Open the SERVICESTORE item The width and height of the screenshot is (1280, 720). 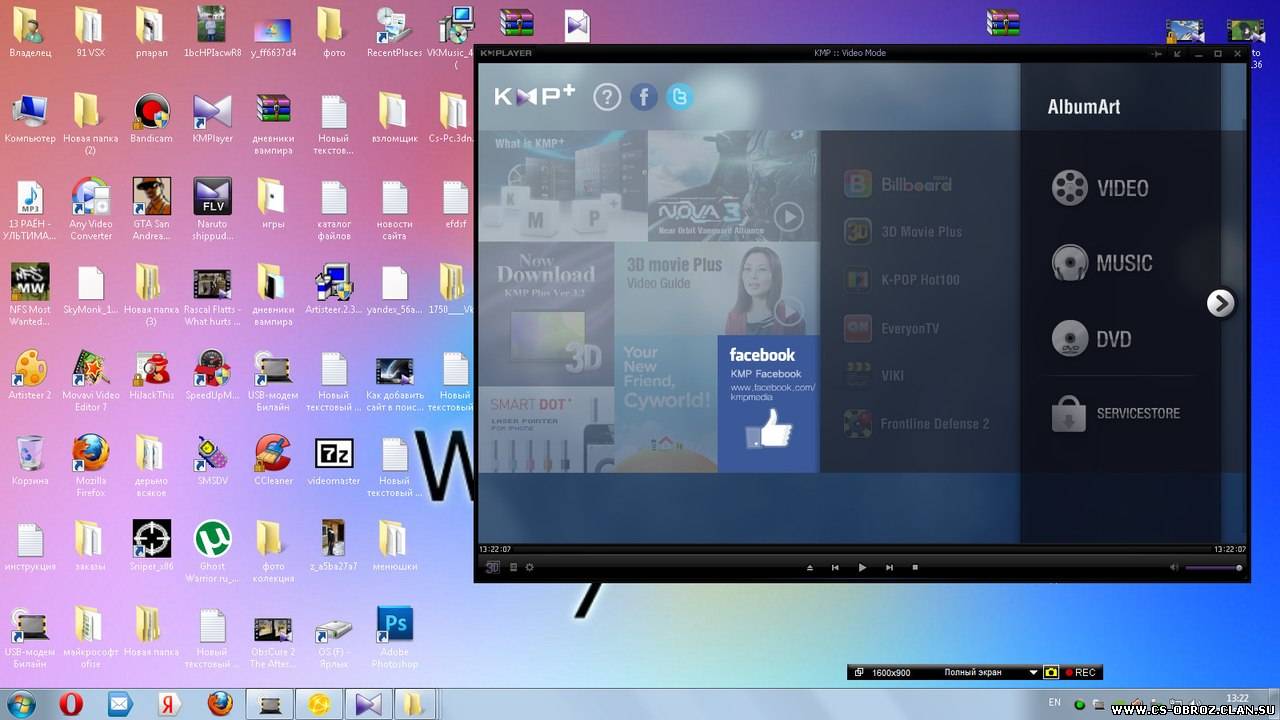[1116, 413]
